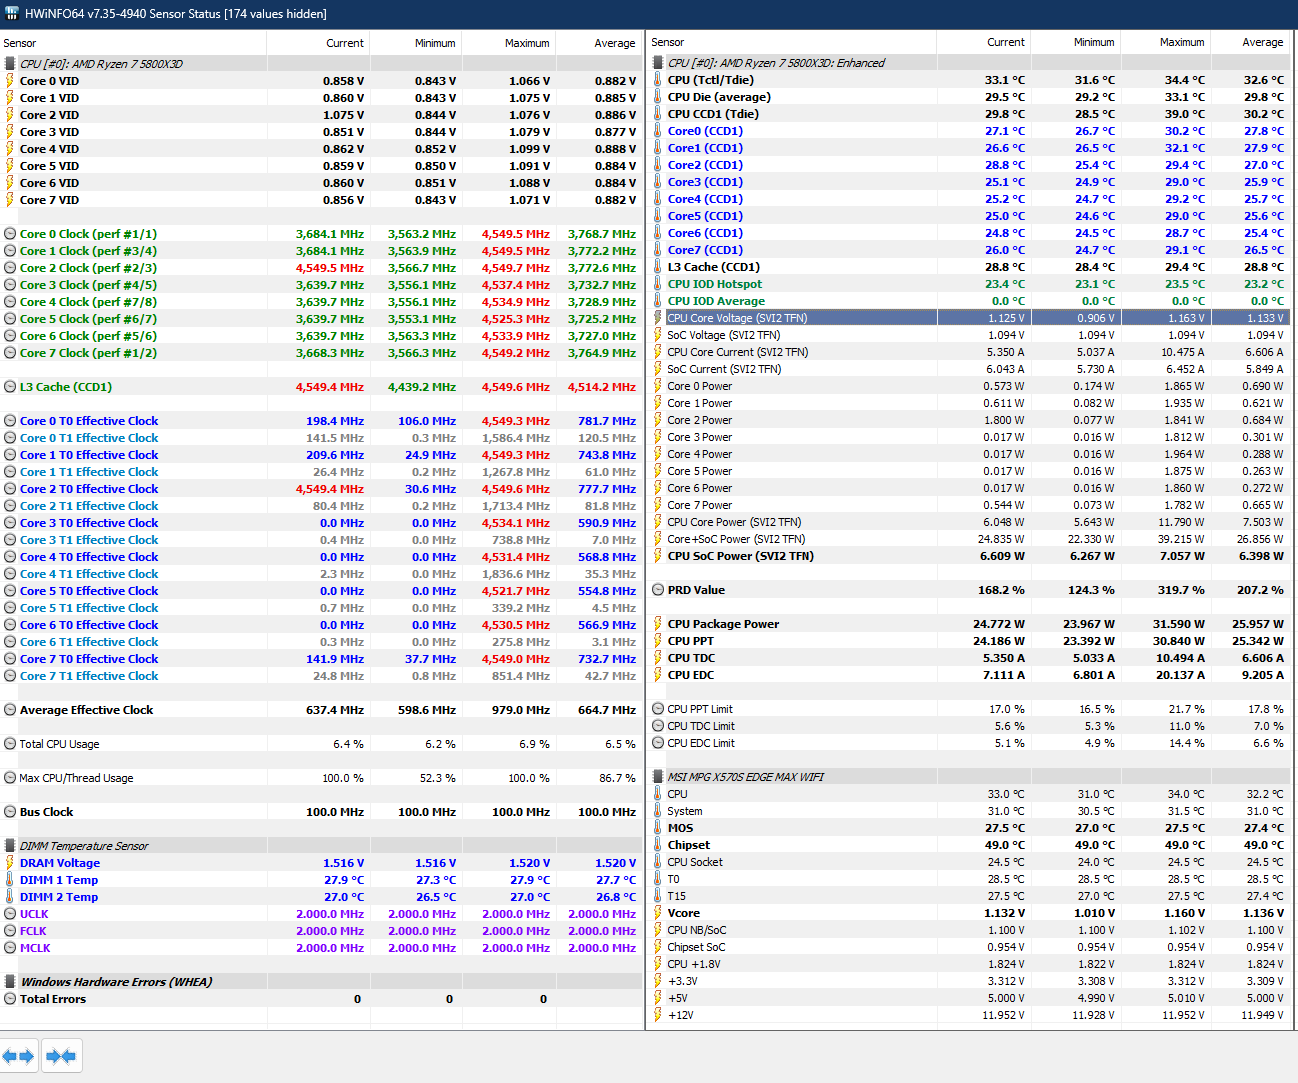Screen dimensions: 1298x1083
Task: Click the right panel Average column header
Action: click(1250, 42)
